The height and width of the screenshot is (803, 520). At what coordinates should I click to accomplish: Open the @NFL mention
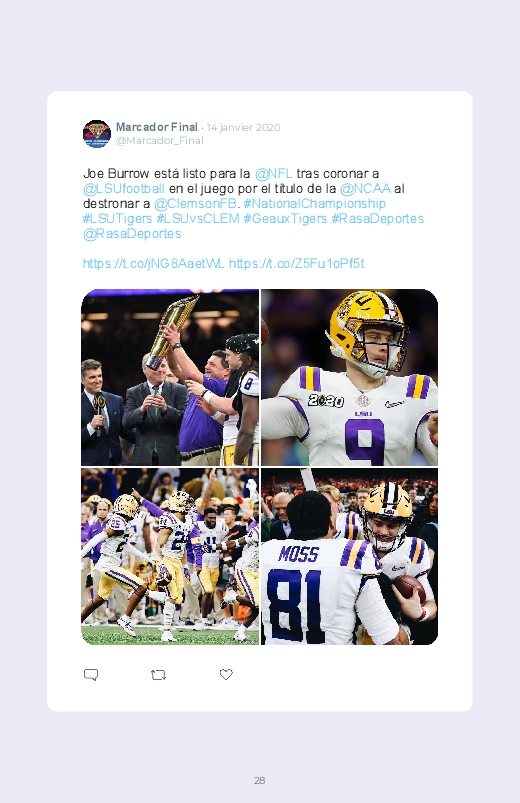(x=274, y=174)
